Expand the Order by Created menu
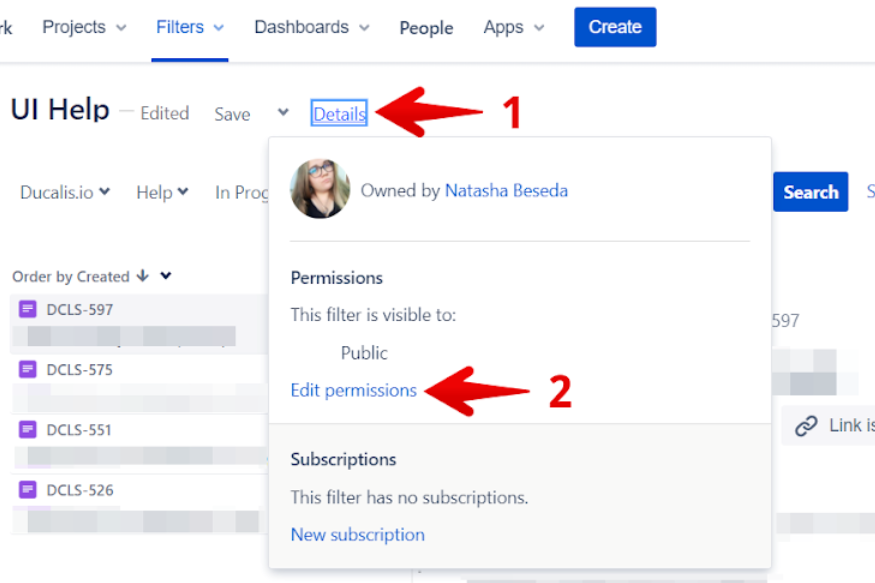The height and width of the screenshot is (583, 875). 165,276
